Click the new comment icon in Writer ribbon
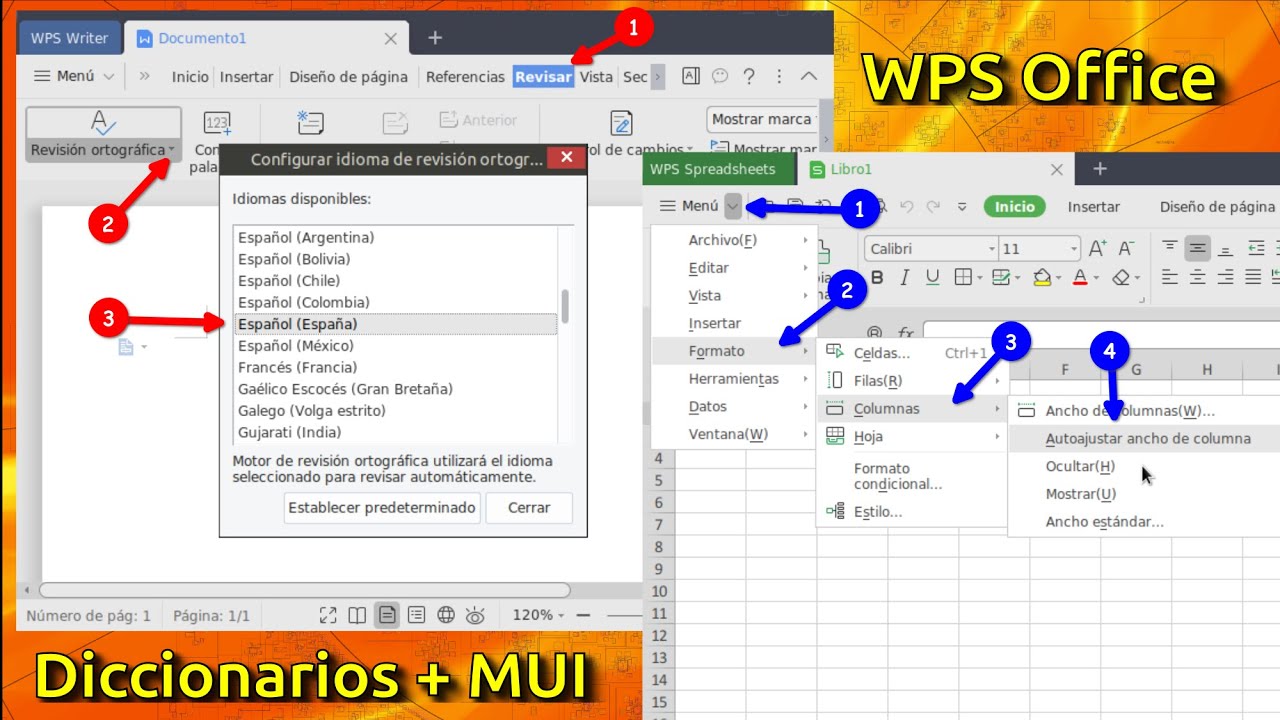This screenshot has height=720, width=1280. coord(310,122)
